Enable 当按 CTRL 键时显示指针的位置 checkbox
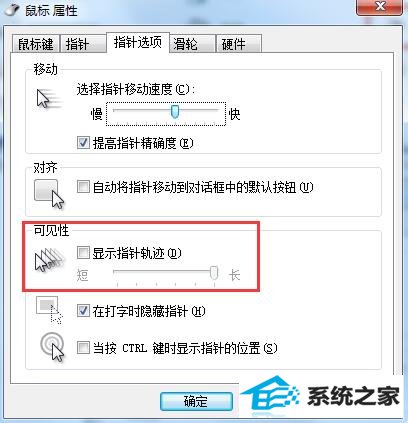Screen dimensions: 408x423 (x=83, y=348)
